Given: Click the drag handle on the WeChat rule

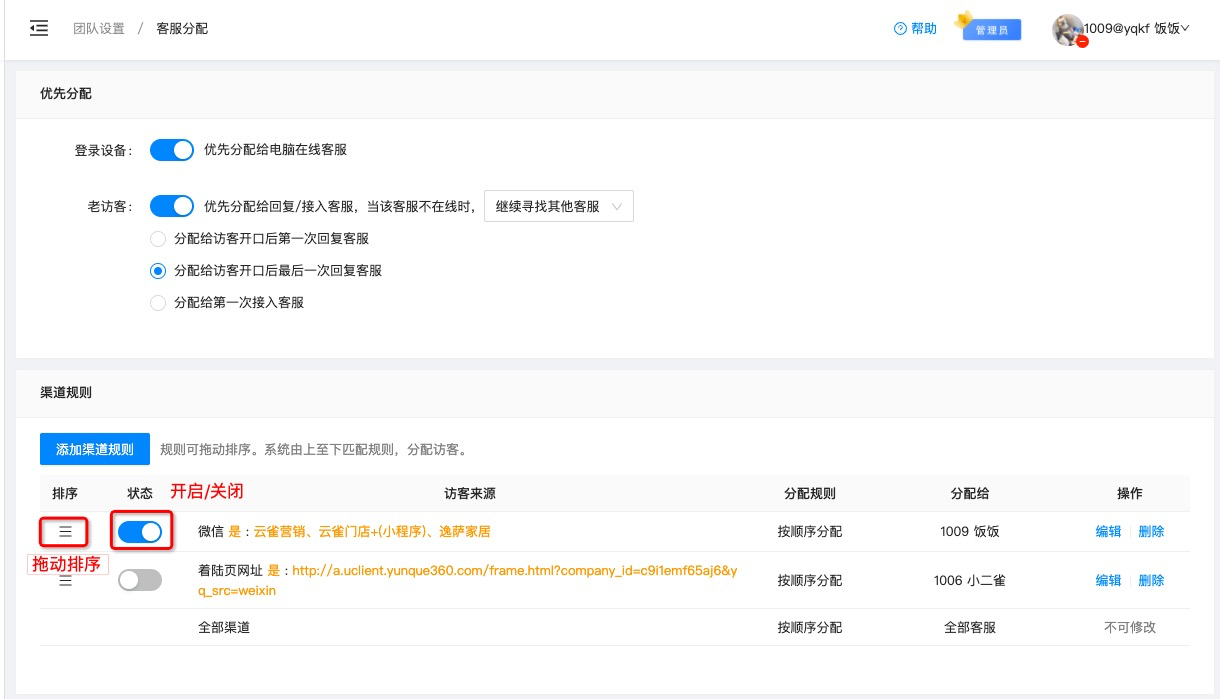Looking at the screenshot, I should (64, 531).
